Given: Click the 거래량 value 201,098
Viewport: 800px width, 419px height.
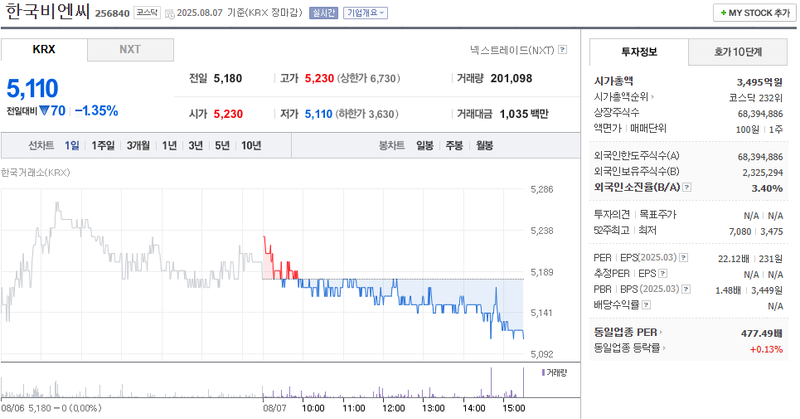Looking at the screenshot, I should (x=511, y=78).
